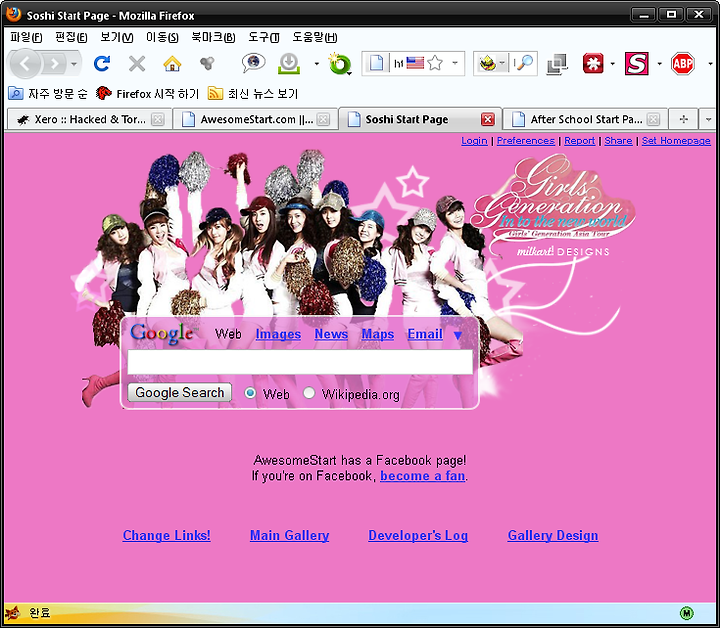Open the list all tabs dropdown arrow

709,119
